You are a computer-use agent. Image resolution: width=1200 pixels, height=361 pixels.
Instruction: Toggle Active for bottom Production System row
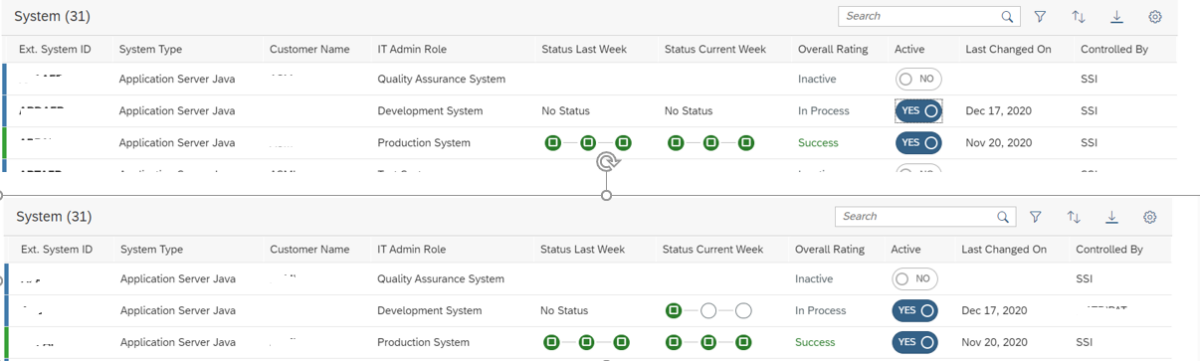click(x=915, y=342)
